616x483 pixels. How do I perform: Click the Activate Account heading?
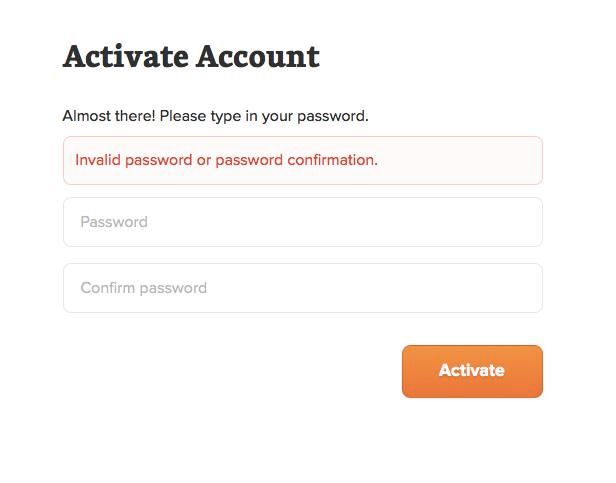(x=191, y=57)
